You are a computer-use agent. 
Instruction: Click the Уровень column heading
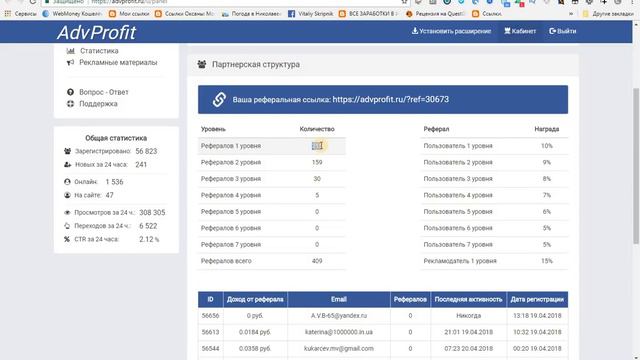213,129
